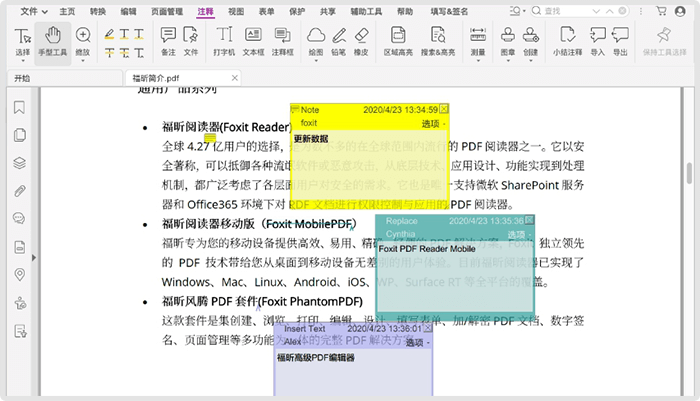Open the Stamp tool (图章)
This screenshot has height=401, width=700.
point(508,41)
